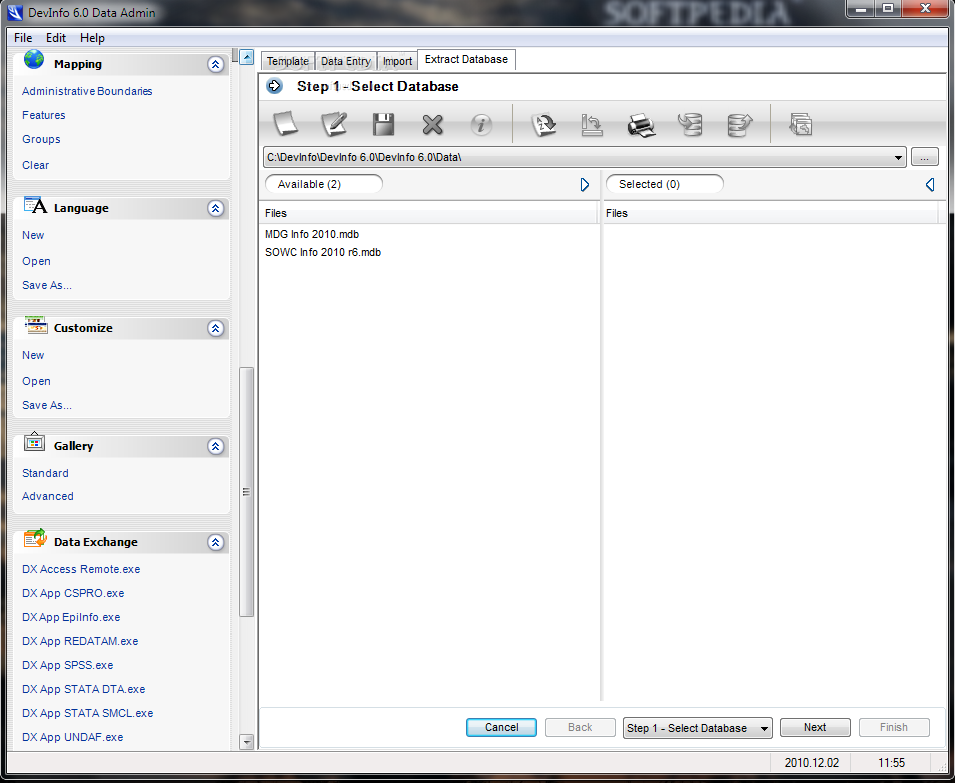Switch to the Data Entry tab
Viewport: 955px width, 783px height.
[346, 61]
